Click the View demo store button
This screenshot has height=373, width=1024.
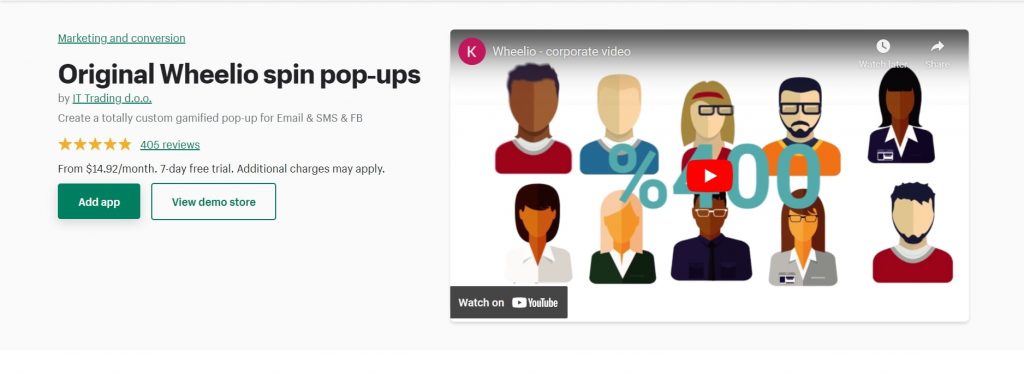click(x=214, y=201)
